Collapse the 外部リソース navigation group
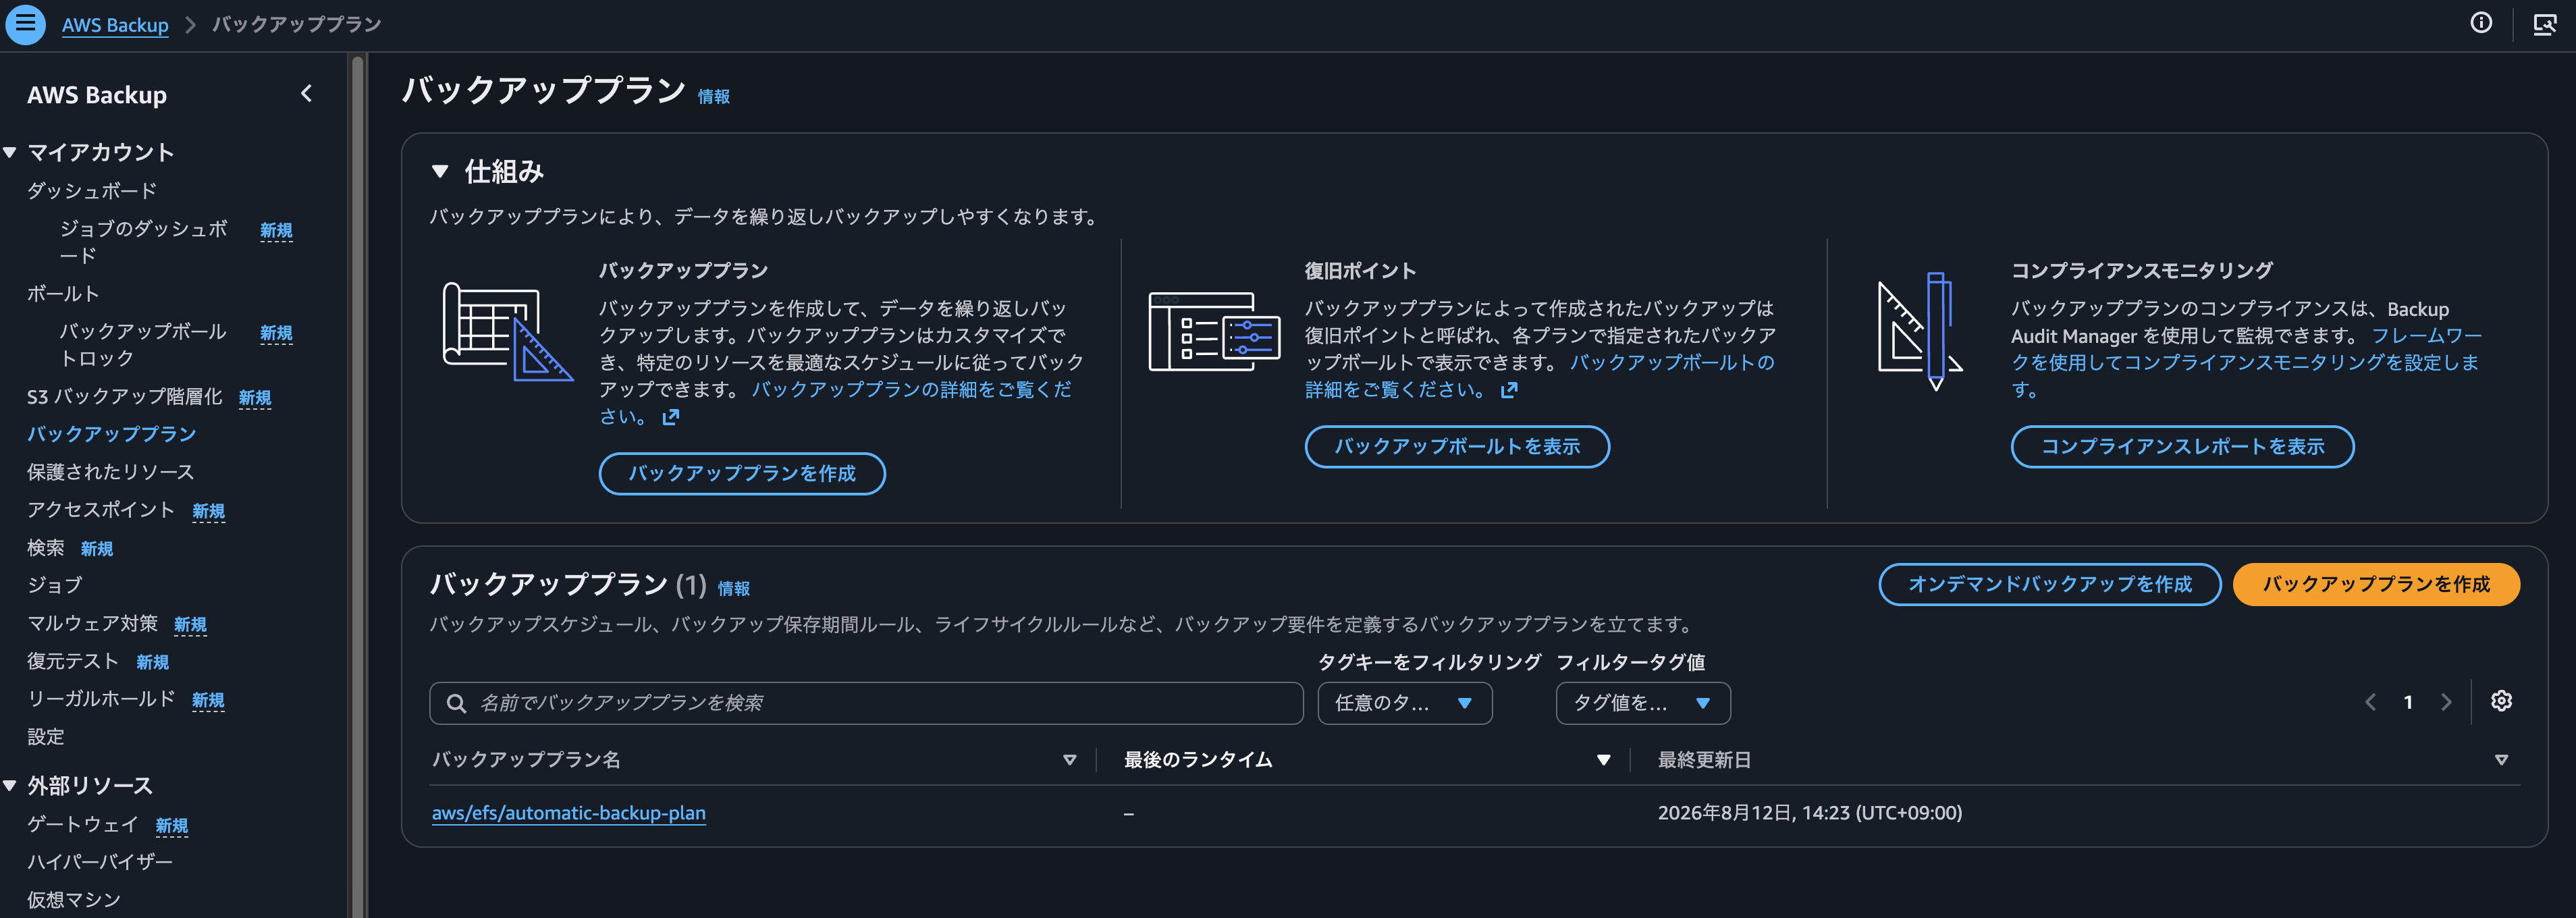2576x918 pixels. coord(10,785)
